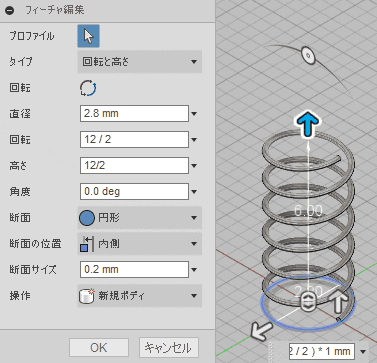This screenshot has width=377, height=363.
Task: Click the 円形 circle section icon
Action: [87, 218]
